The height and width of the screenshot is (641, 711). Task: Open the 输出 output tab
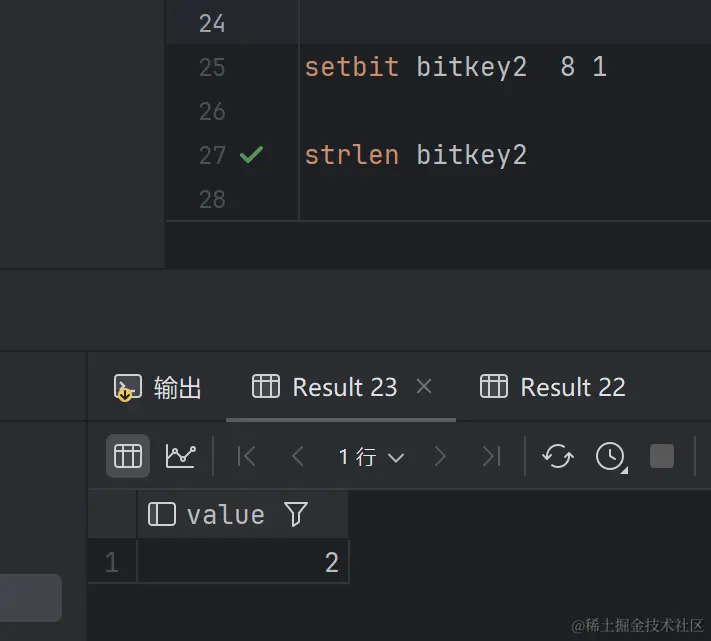click(x=157, y=388)
